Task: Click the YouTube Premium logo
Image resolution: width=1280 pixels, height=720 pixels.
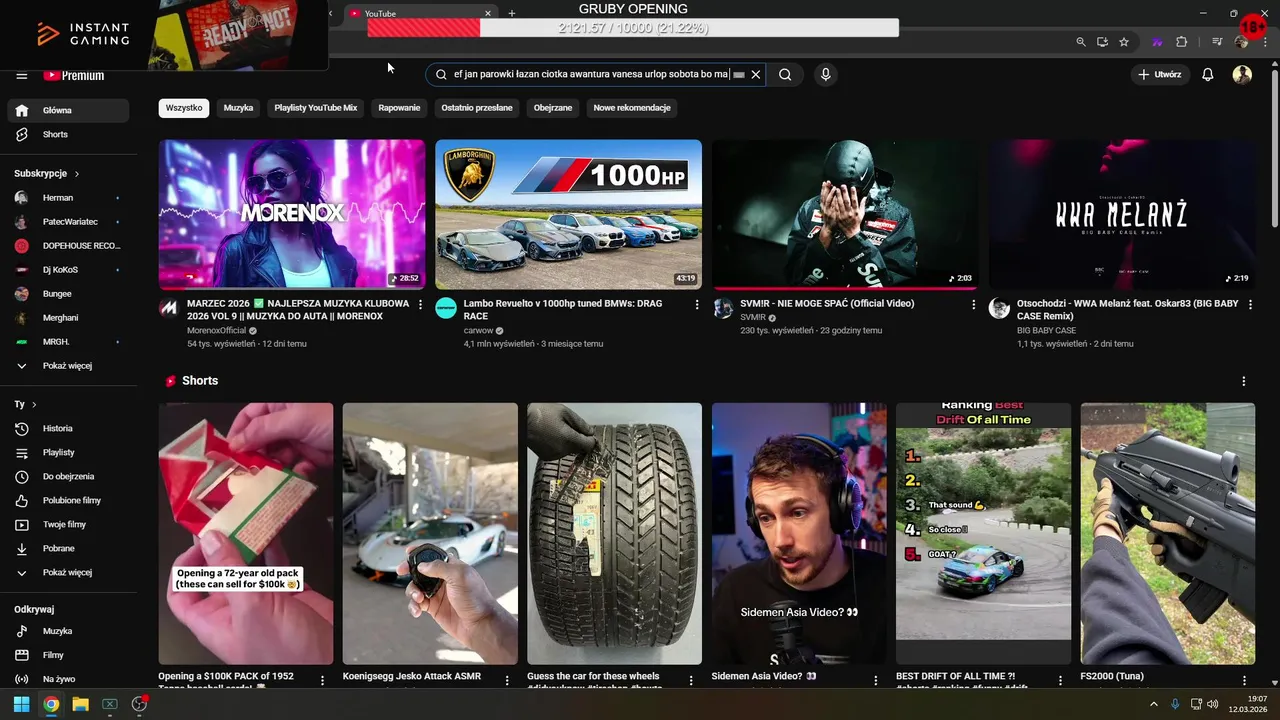Action: [x=74, y=76]
